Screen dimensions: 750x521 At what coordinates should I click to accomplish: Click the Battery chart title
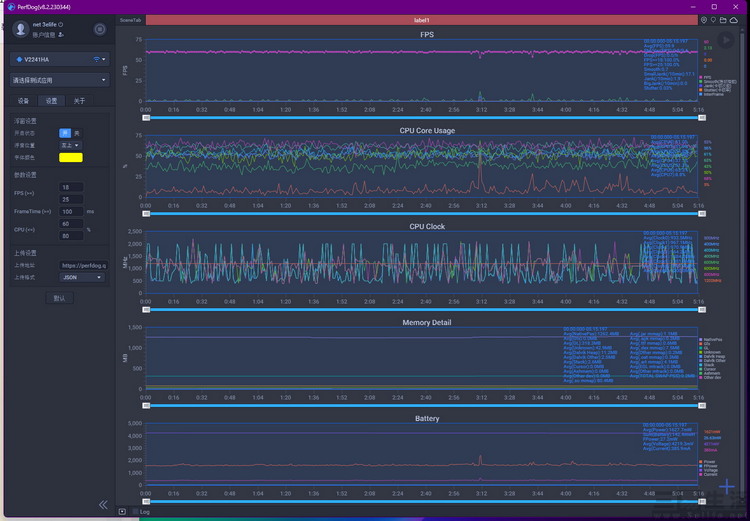click(x=427, y=418)
